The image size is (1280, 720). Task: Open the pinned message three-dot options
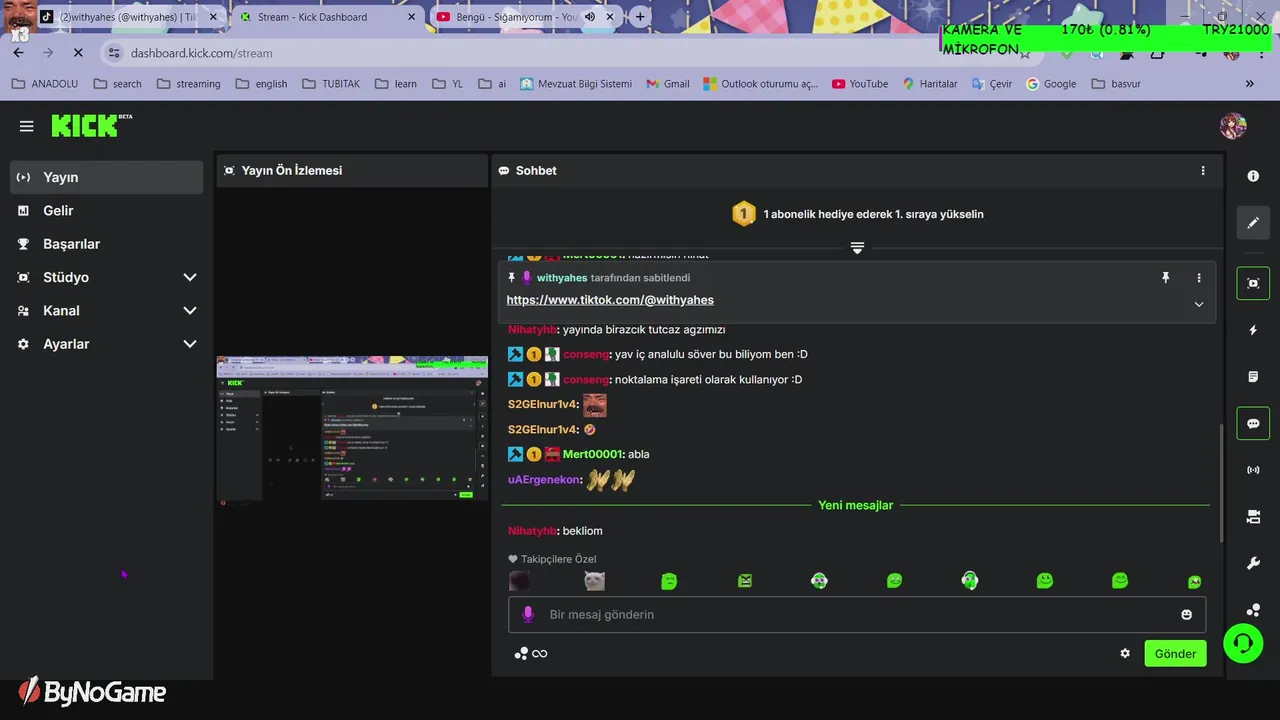[x=1199, y=278]
